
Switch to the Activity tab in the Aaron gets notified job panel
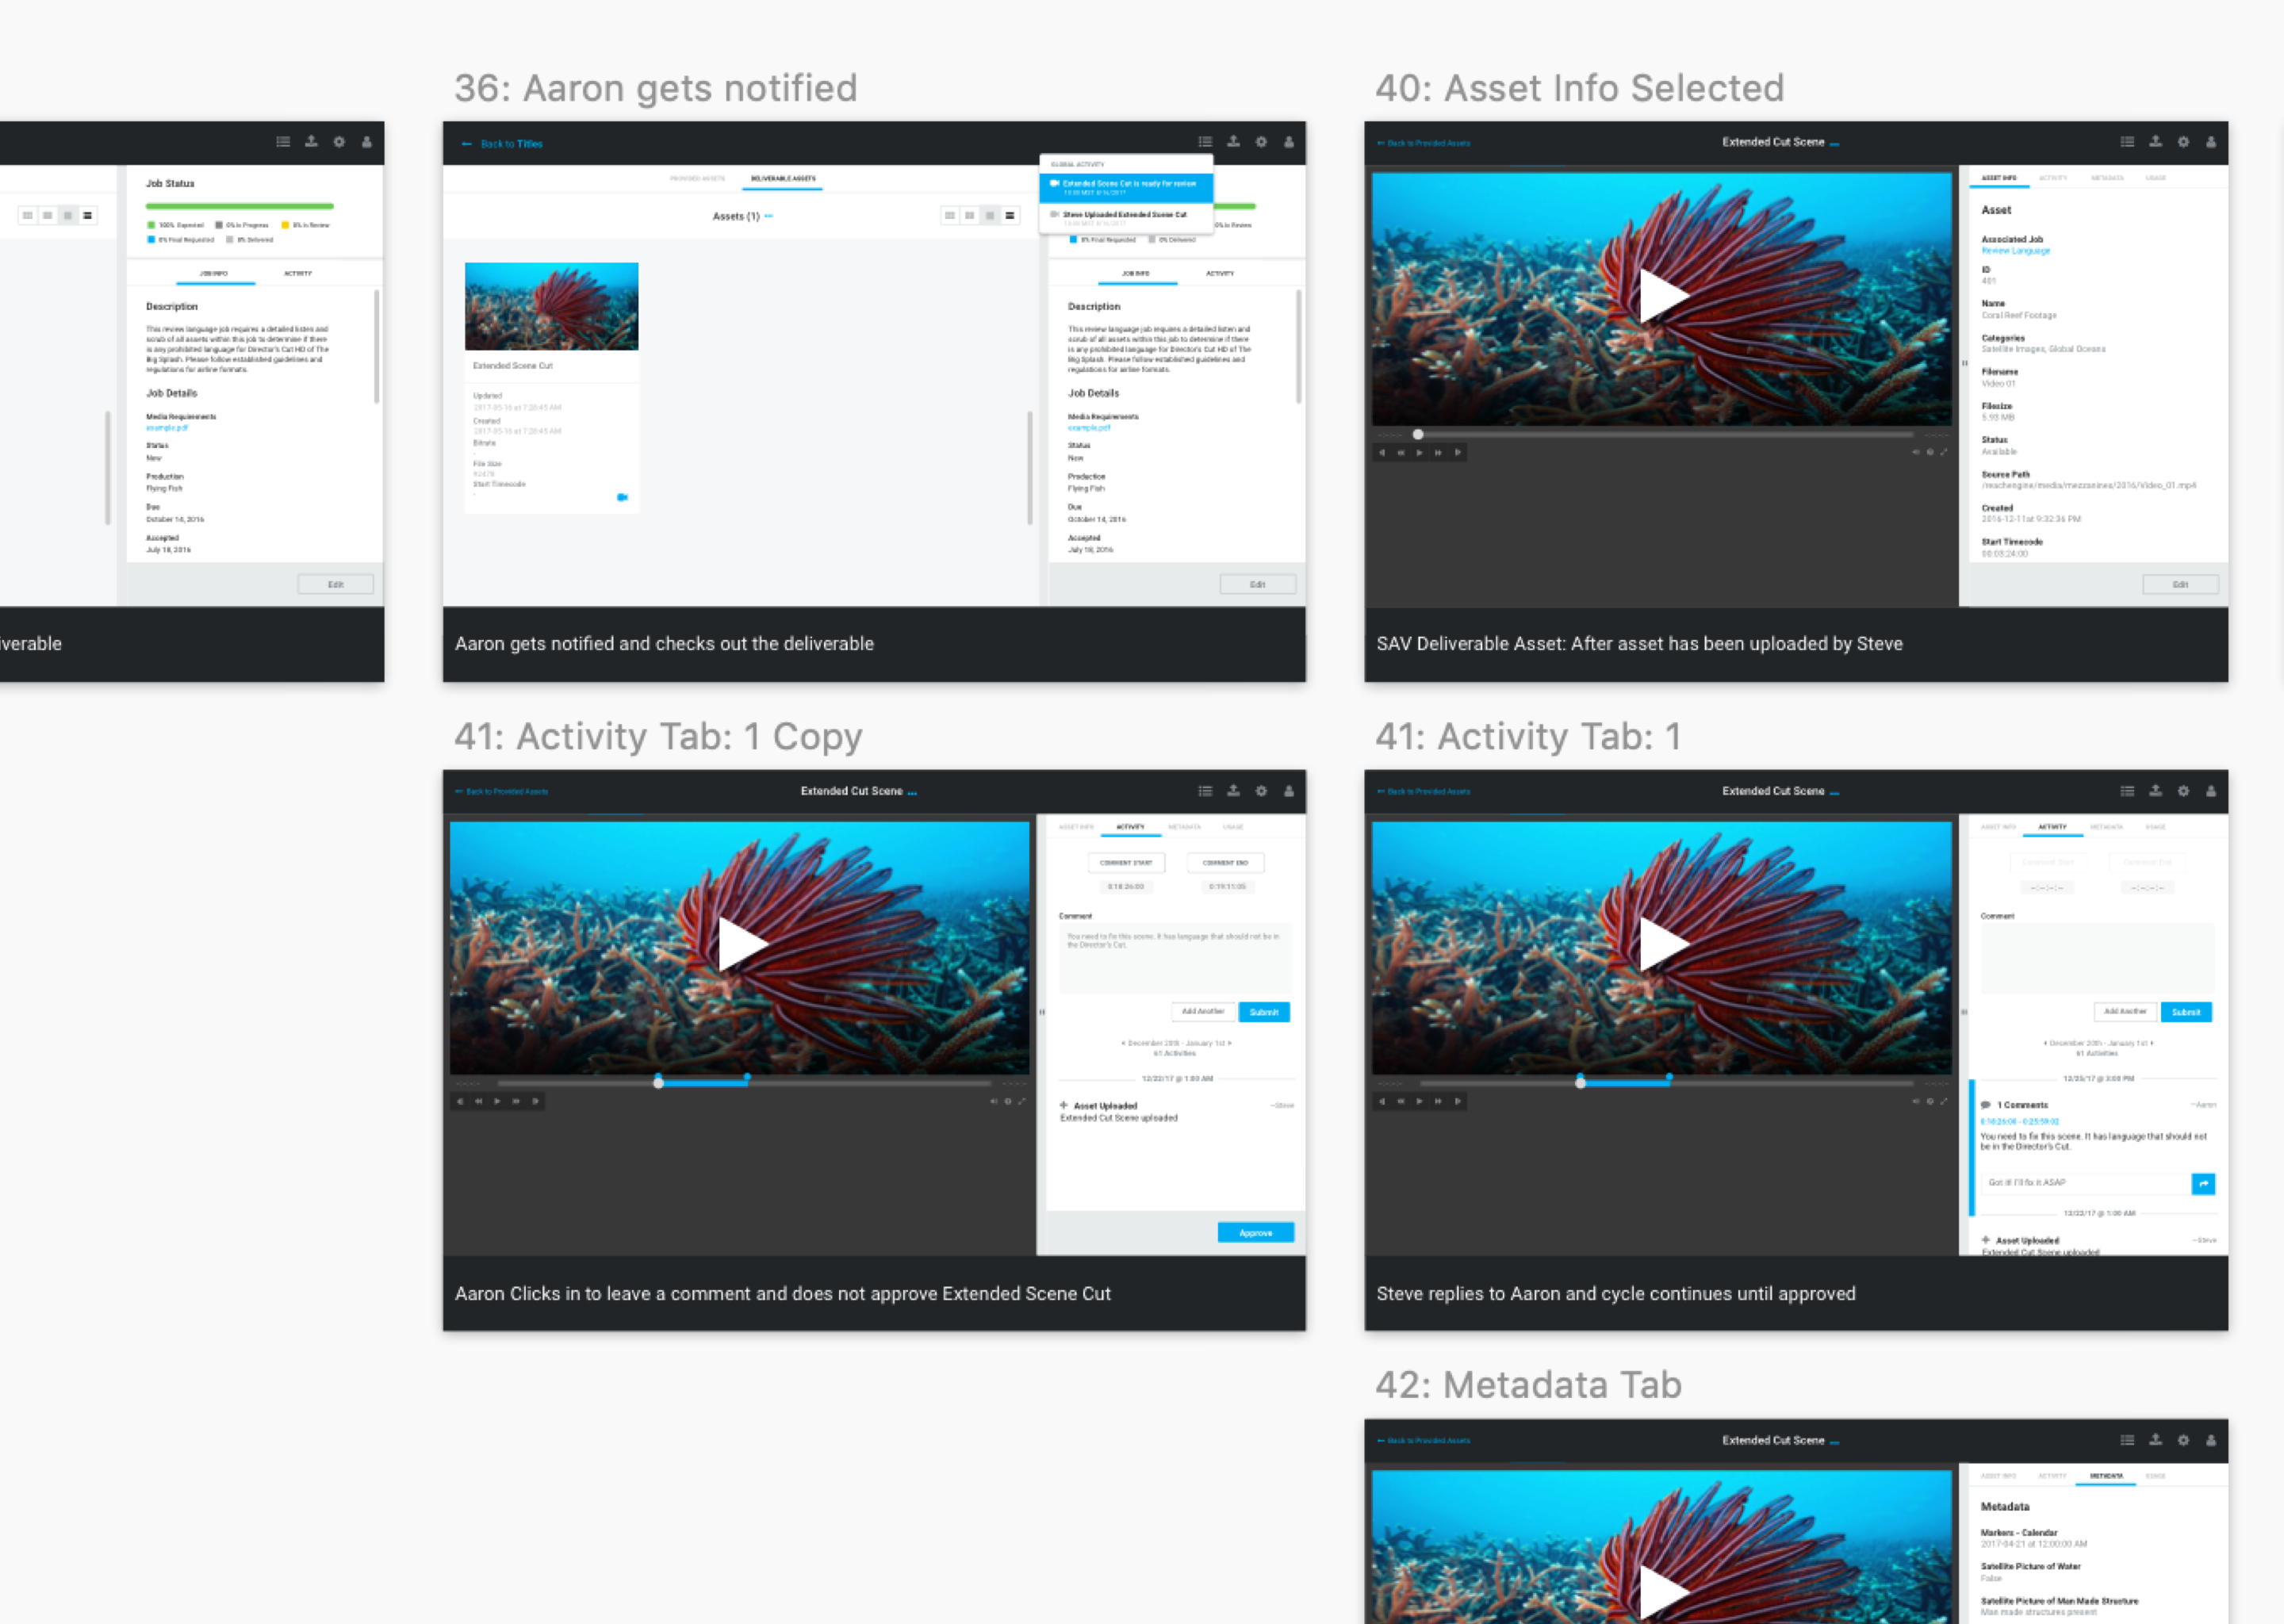click(1220, 273)
